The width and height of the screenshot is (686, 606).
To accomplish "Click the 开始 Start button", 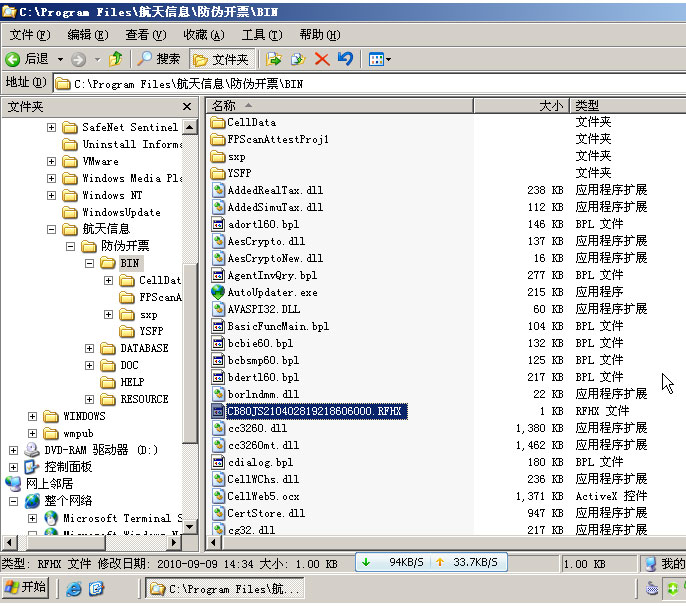I will (x=25, y=588).
